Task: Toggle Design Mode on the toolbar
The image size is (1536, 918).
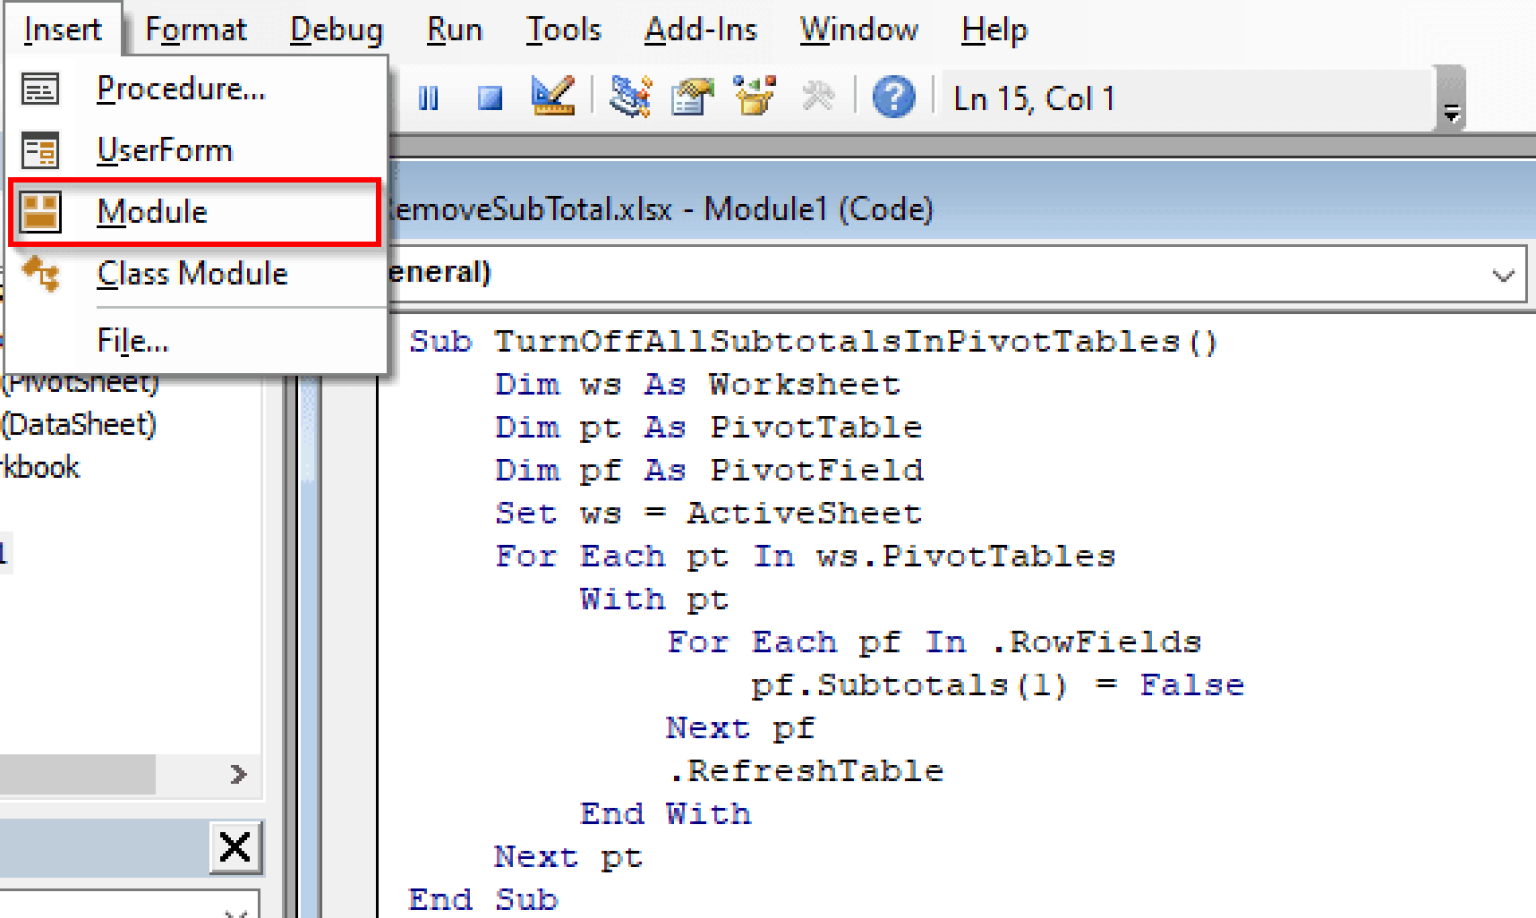Action: coord(553,97)
